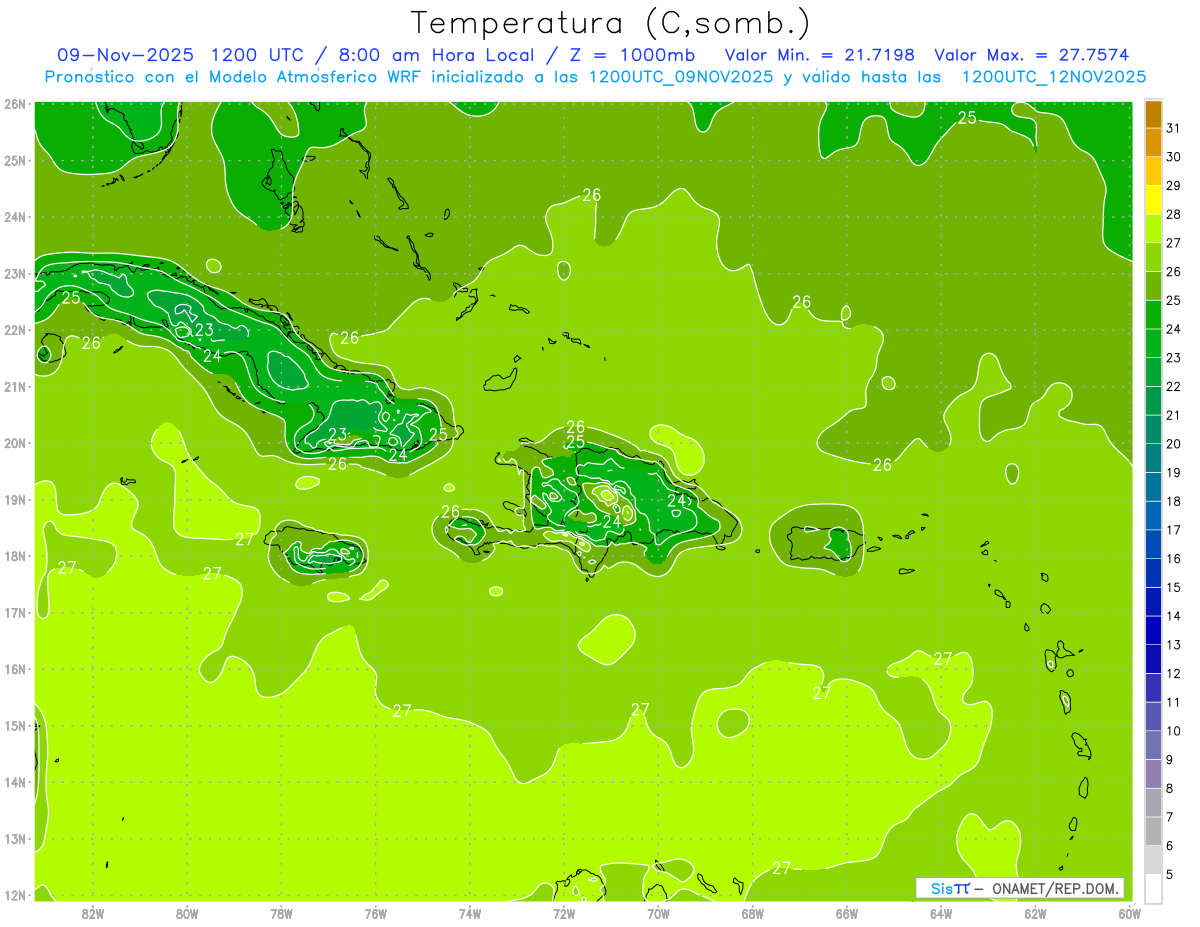Click the "64W" longitude axis label
This screenshot has width=1200, height=927.
[941, 913]
